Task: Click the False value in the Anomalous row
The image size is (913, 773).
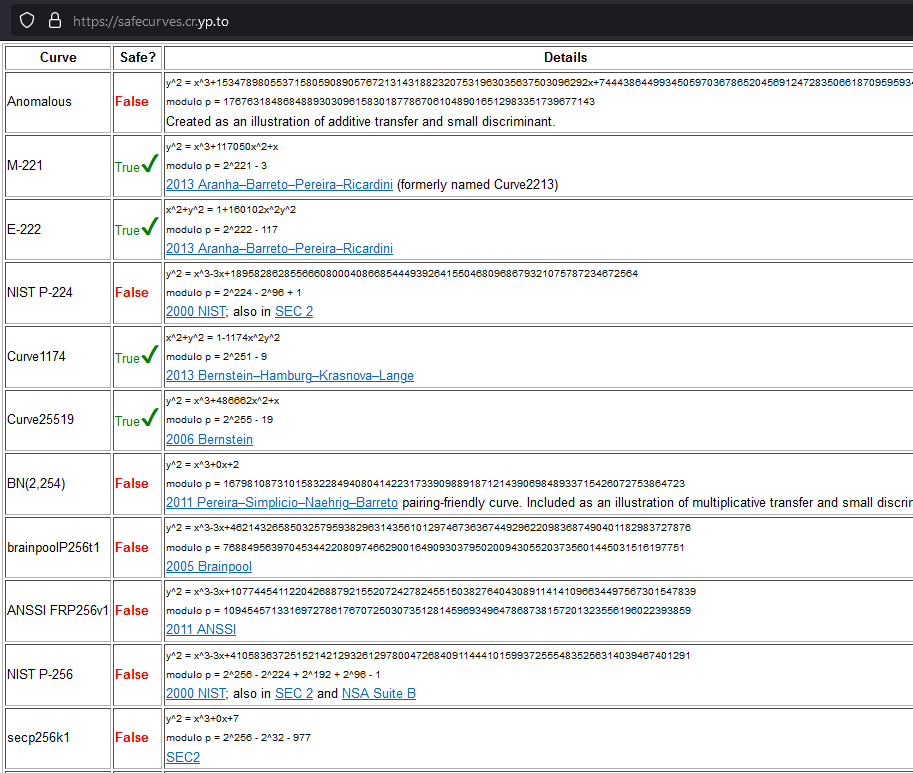Action: tap(132, 102)
